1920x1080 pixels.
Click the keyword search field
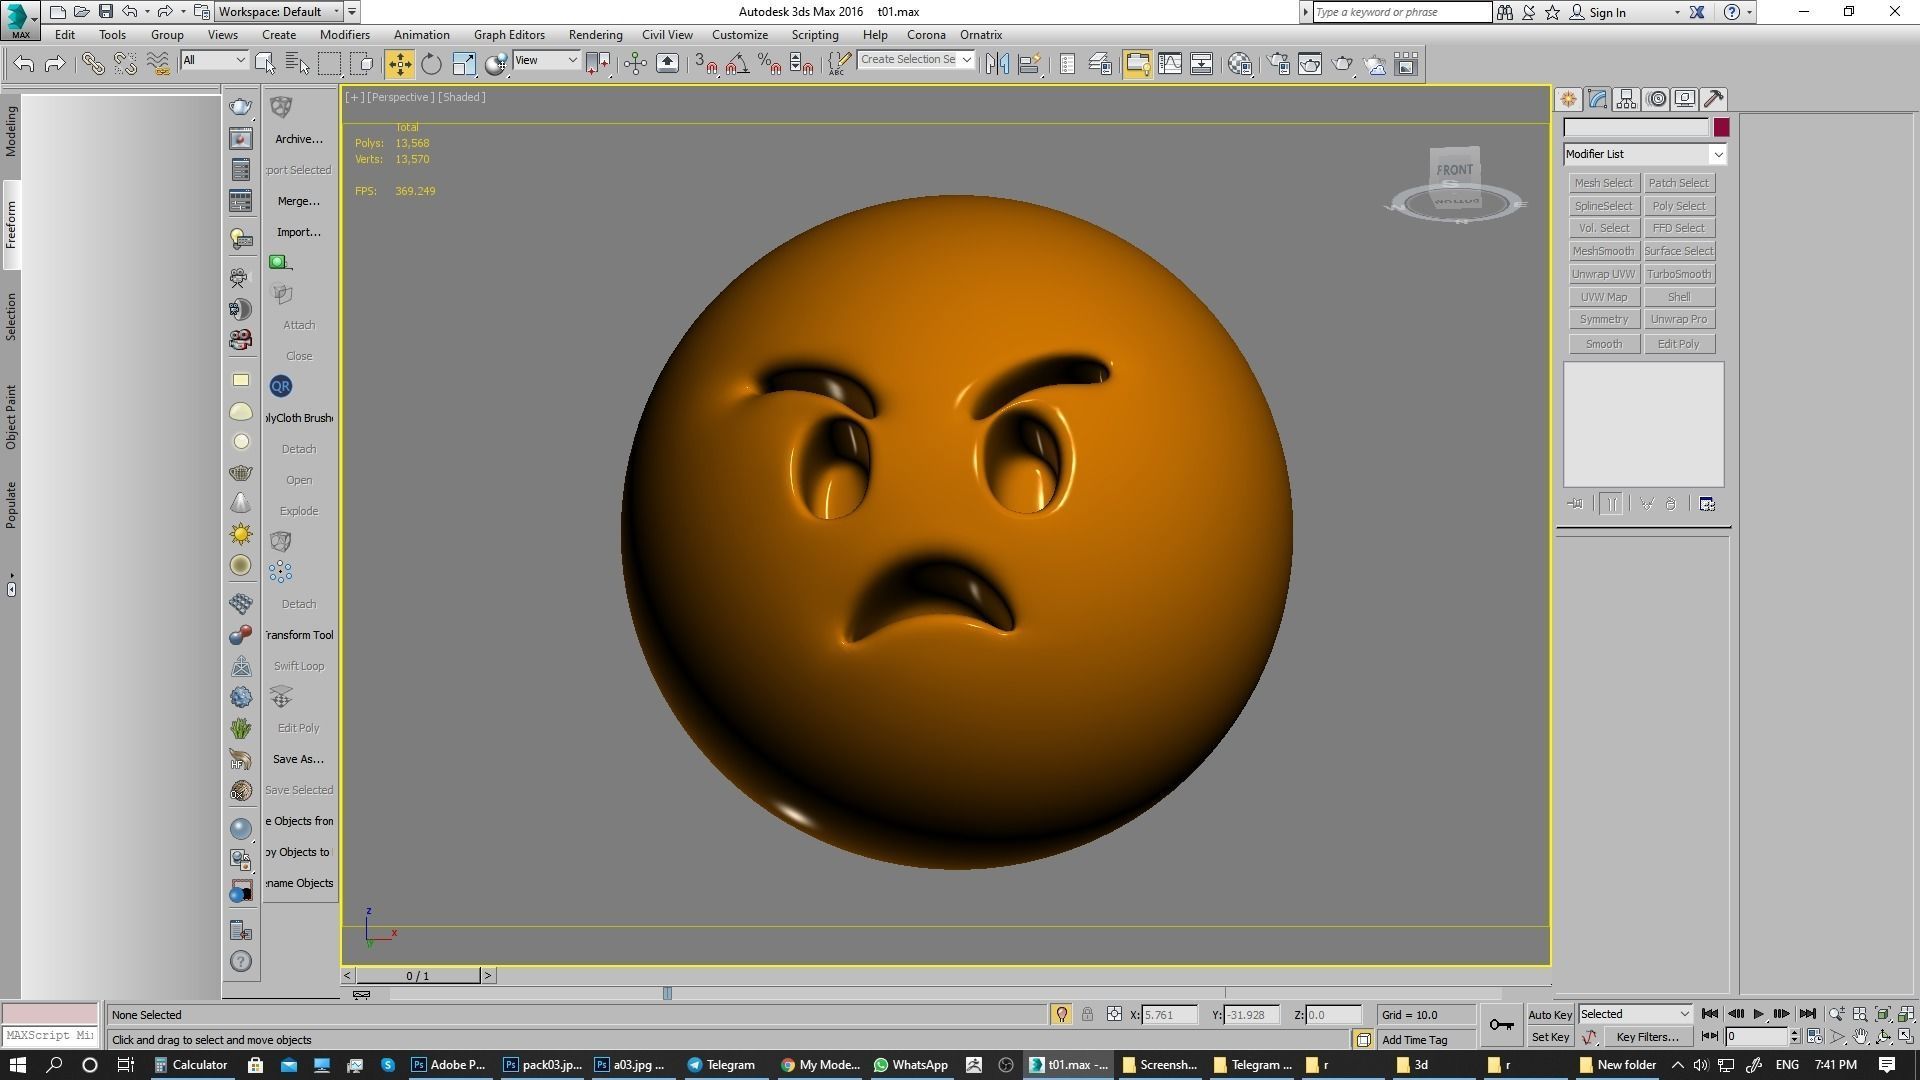tap(1401, 12)
